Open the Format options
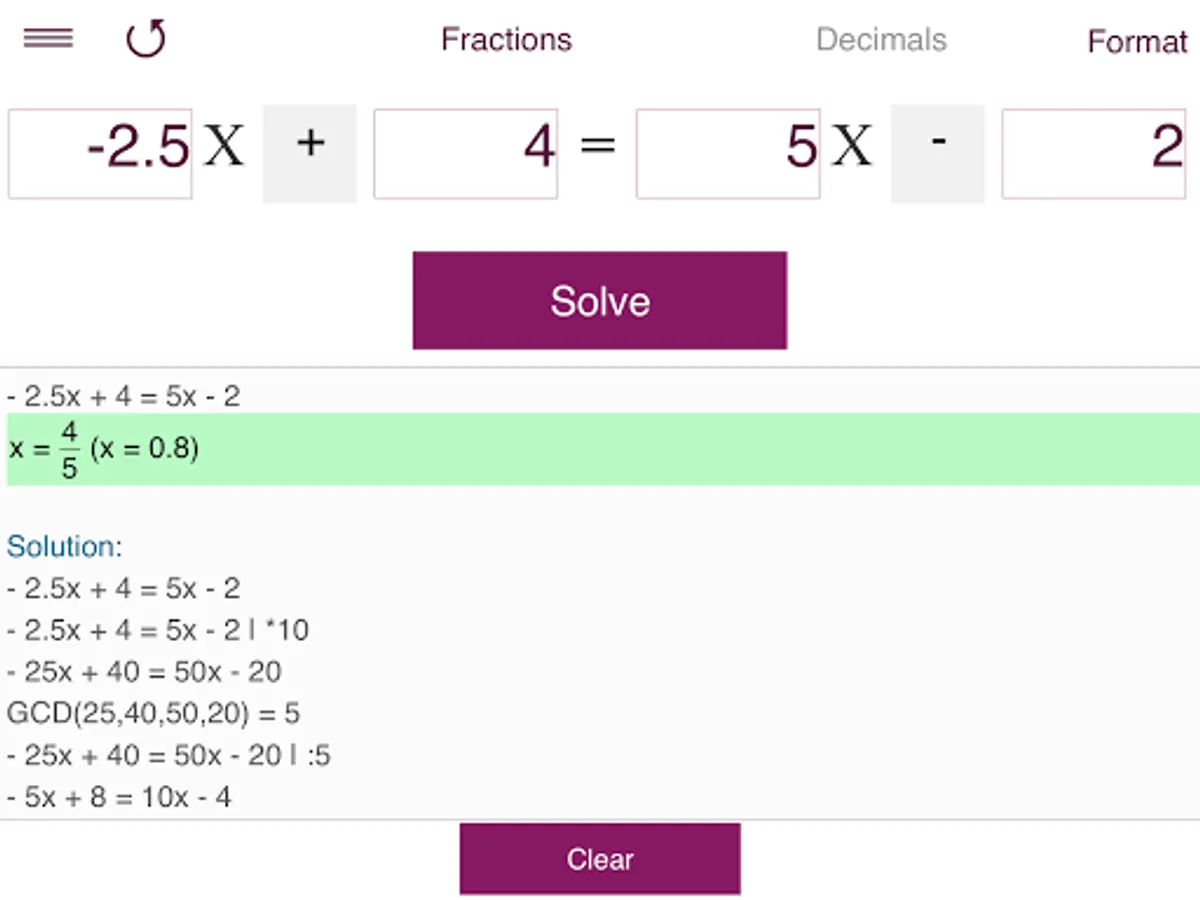The height and width of the screenshot is (900, 1200). click(1137, 42)
